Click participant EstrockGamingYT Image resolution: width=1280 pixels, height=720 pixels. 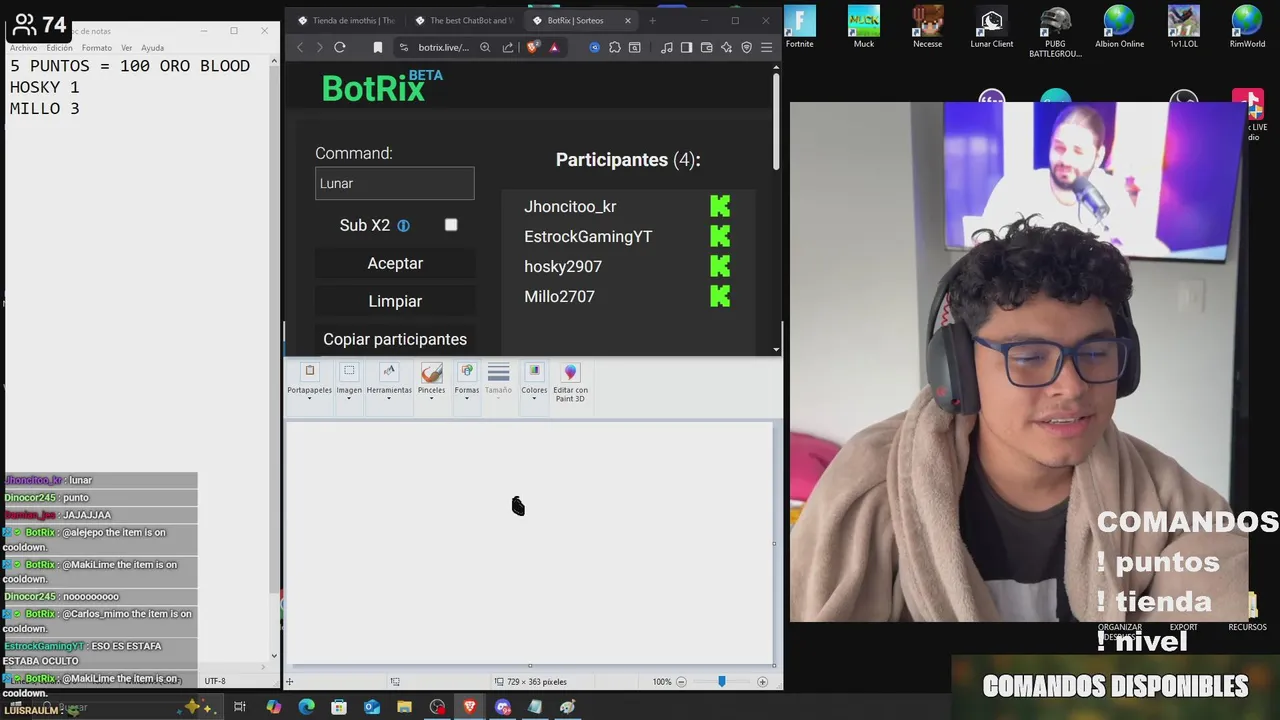coord(588,236)
